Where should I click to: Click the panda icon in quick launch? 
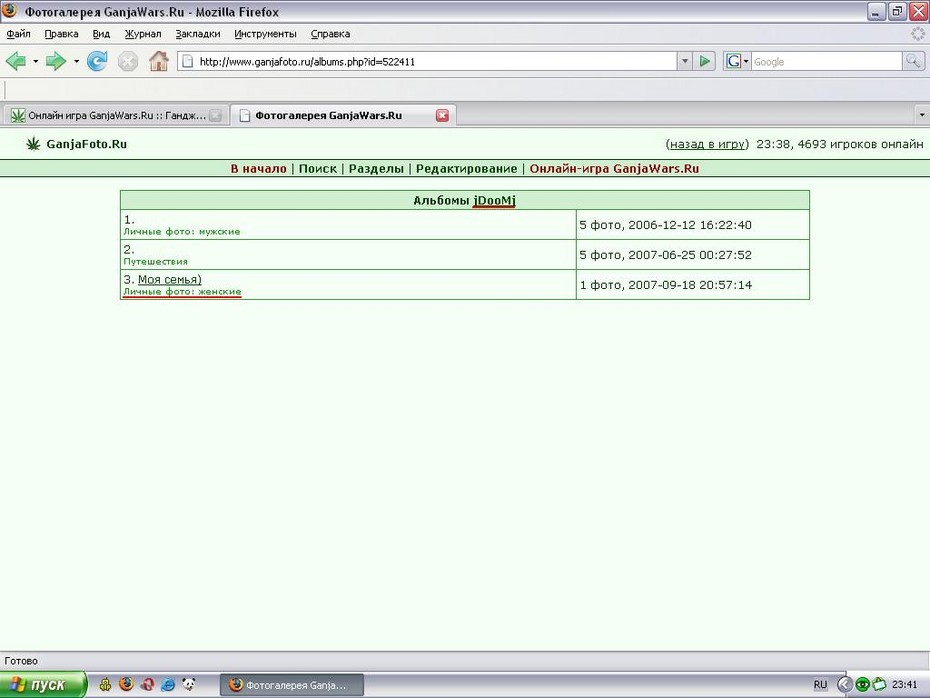click(x=189, y=684)
